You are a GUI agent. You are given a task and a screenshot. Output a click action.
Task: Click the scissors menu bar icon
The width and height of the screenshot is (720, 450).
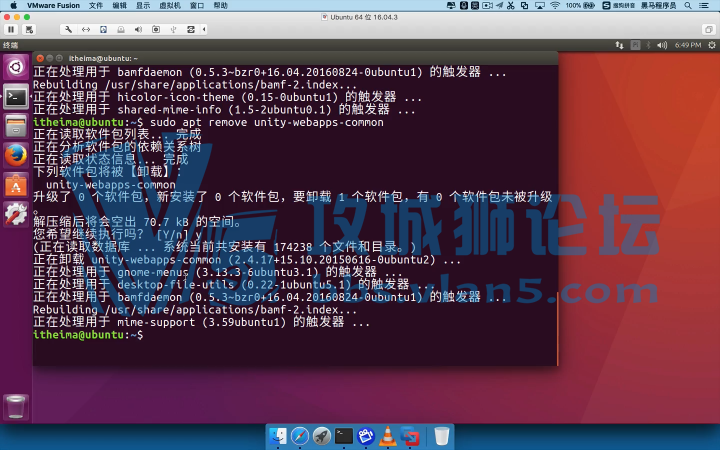(x=511, y=6)
